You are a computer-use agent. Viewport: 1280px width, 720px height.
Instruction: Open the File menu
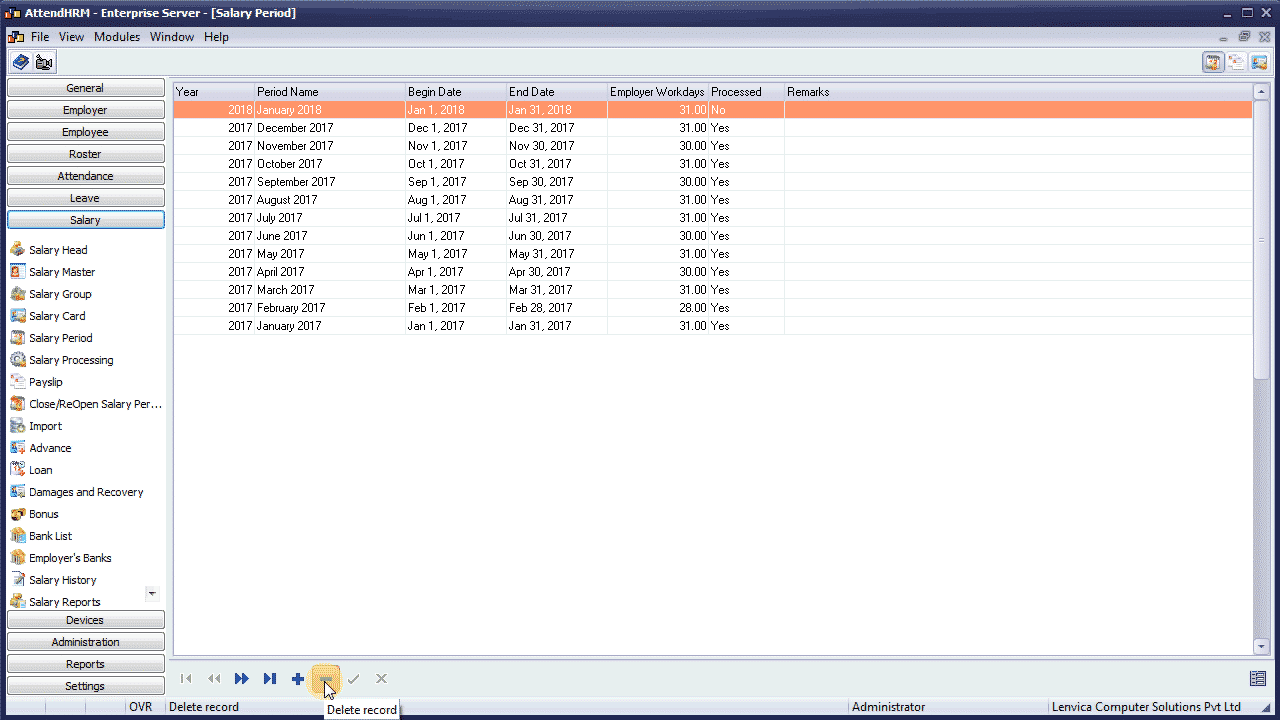tap(40, 37)
